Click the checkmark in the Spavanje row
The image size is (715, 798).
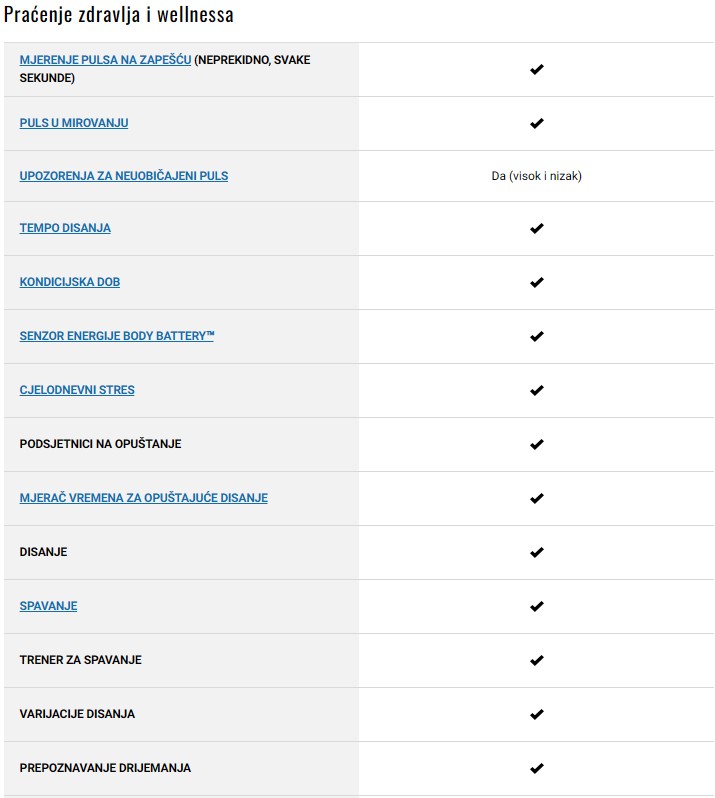point(536,606)
